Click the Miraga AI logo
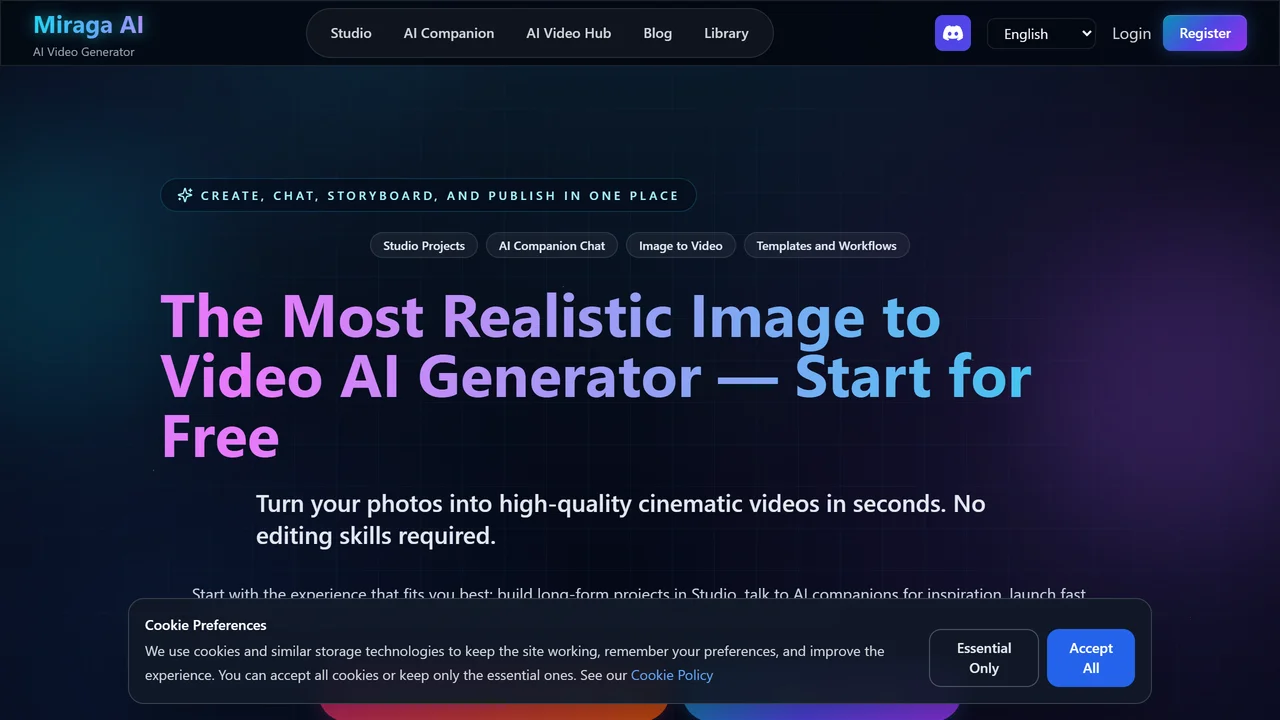The image size is (1280, 720). pos(89,25)
